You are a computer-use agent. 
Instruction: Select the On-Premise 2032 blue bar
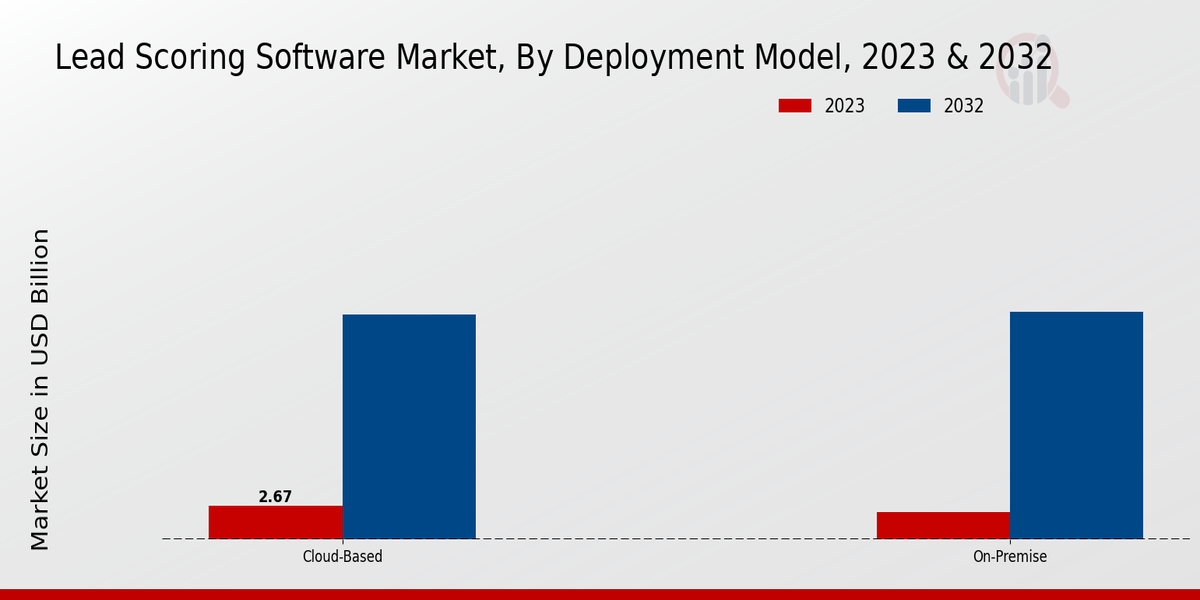pos(1076,425)
